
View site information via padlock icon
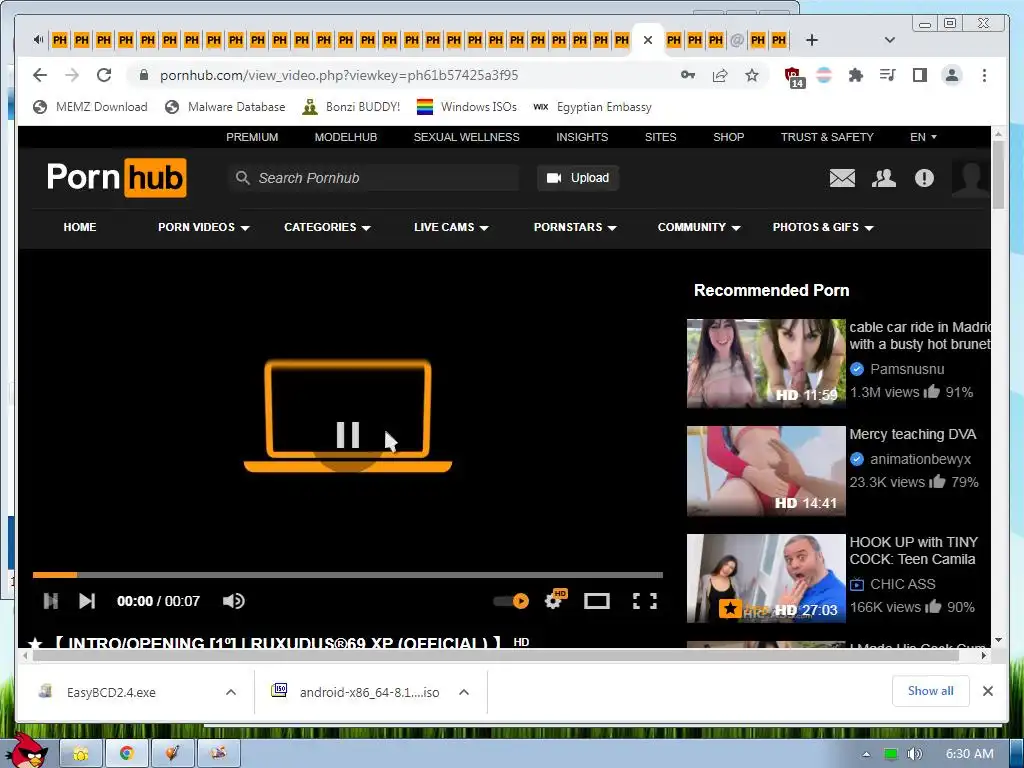point(144,75)
